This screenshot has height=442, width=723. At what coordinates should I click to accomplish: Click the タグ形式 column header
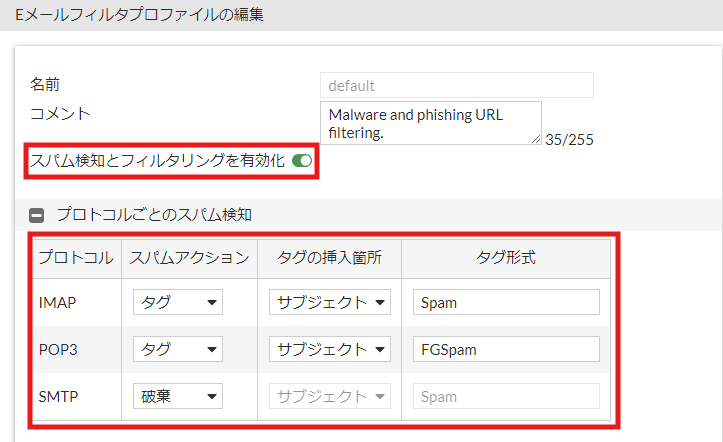(x=506, y=258)
